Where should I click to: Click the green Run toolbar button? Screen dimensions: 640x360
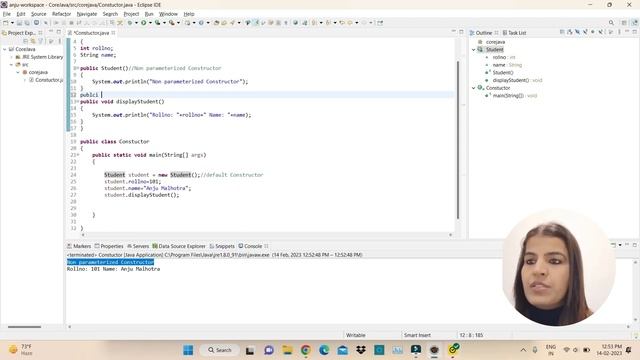[x=144, y=23]
